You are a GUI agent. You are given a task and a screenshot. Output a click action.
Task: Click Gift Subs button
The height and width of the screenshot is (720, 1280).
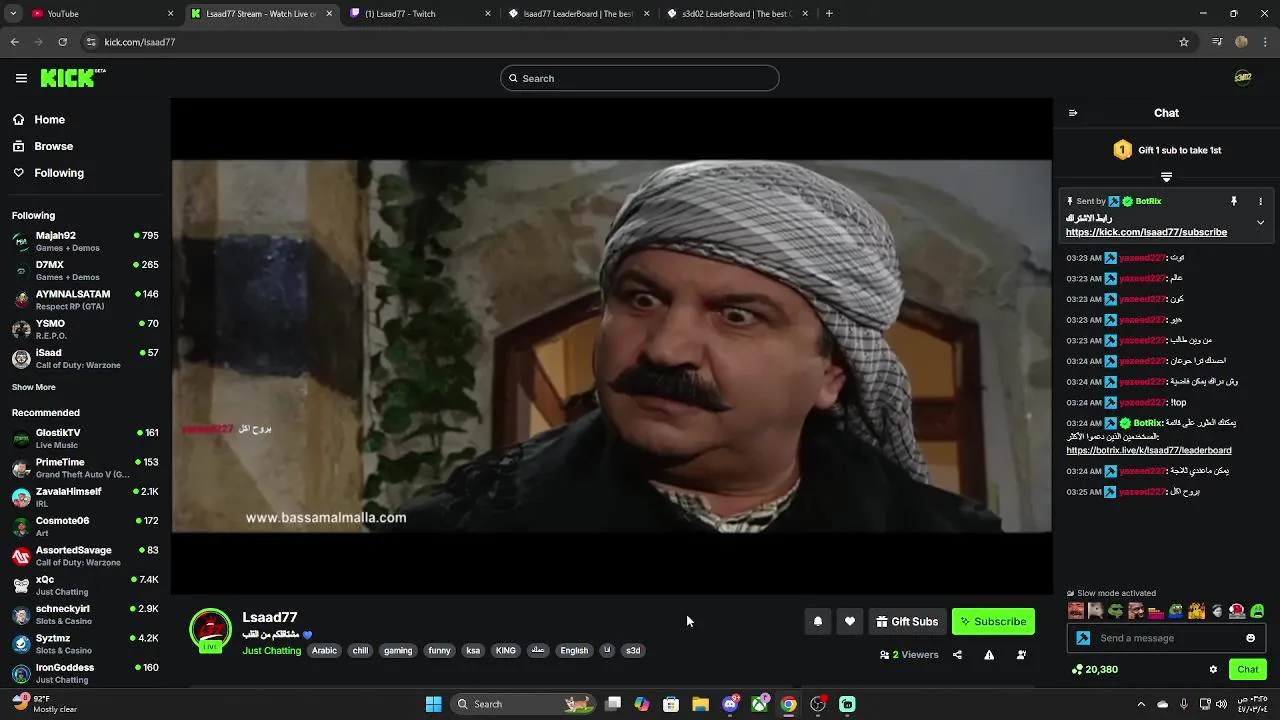coord(907,621)
